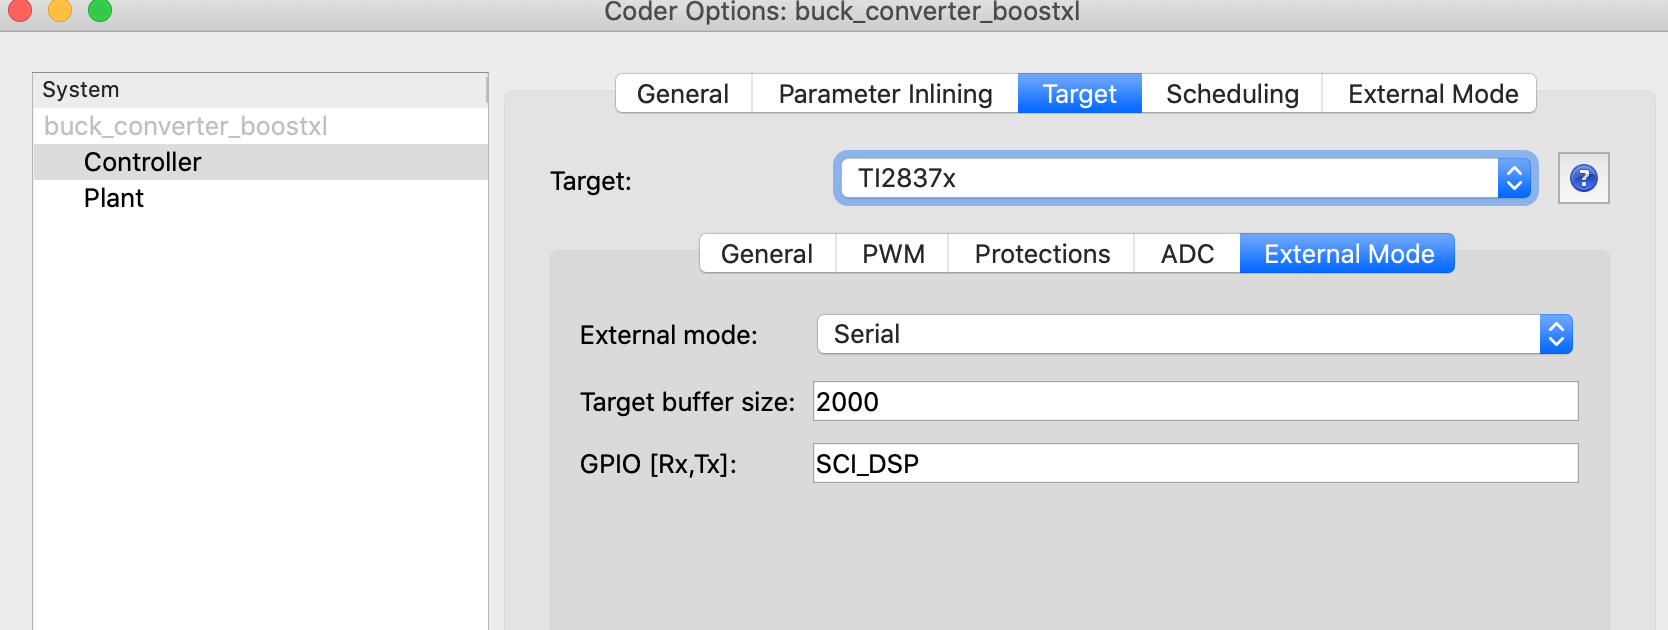This screenshot has width=1668, height=630.
Task: Select the target-level General sub-tab
Action: click(x=767, y=254)
